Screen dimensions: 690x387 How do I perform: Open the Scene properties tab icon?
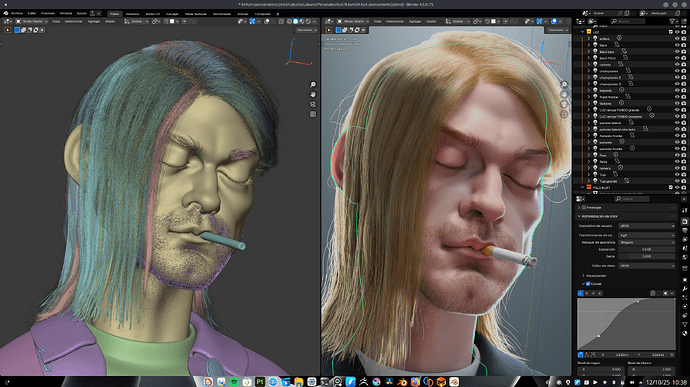point(685,248)
